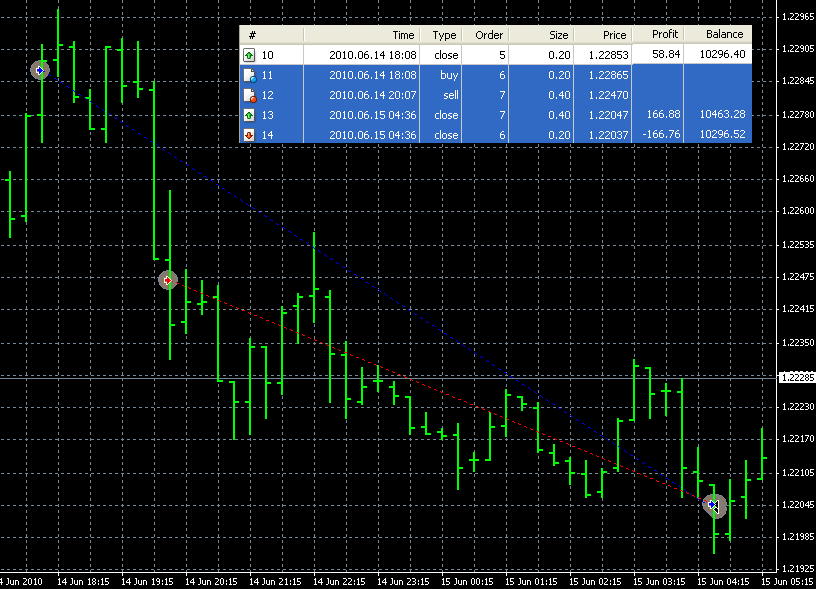Click price 1.22853 in the table
Image resolution: width=816 pixels, height=589 pixels.
click(608, 55)
